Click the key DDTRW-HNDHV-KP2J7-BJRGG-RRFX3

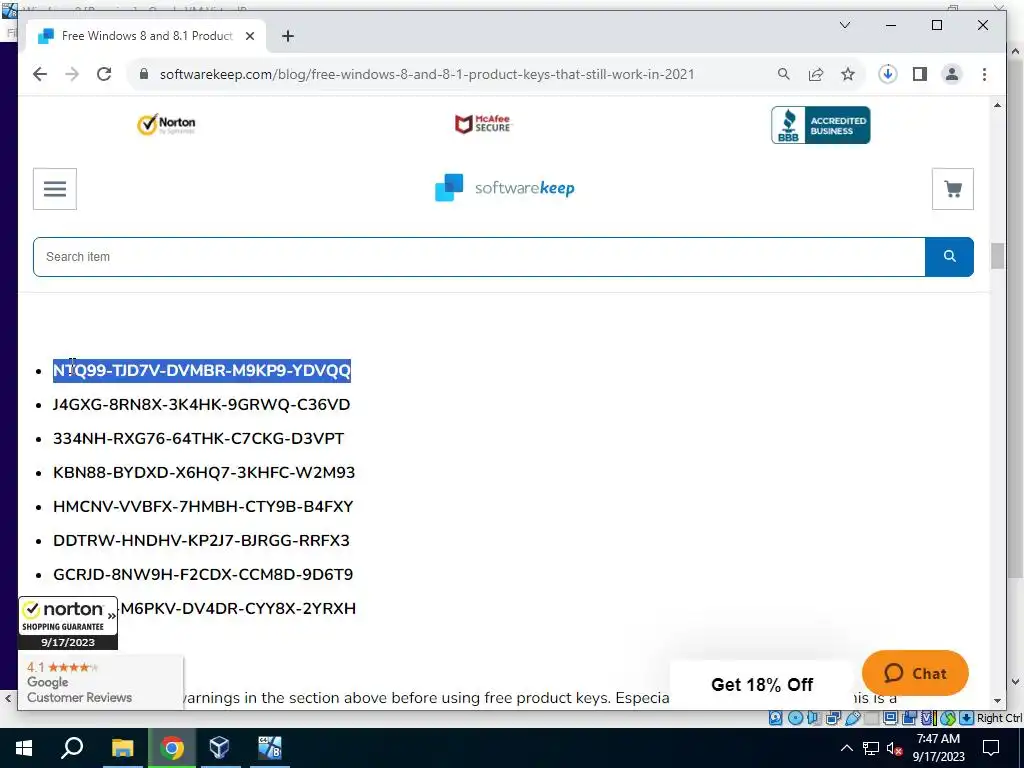(201, 541)
